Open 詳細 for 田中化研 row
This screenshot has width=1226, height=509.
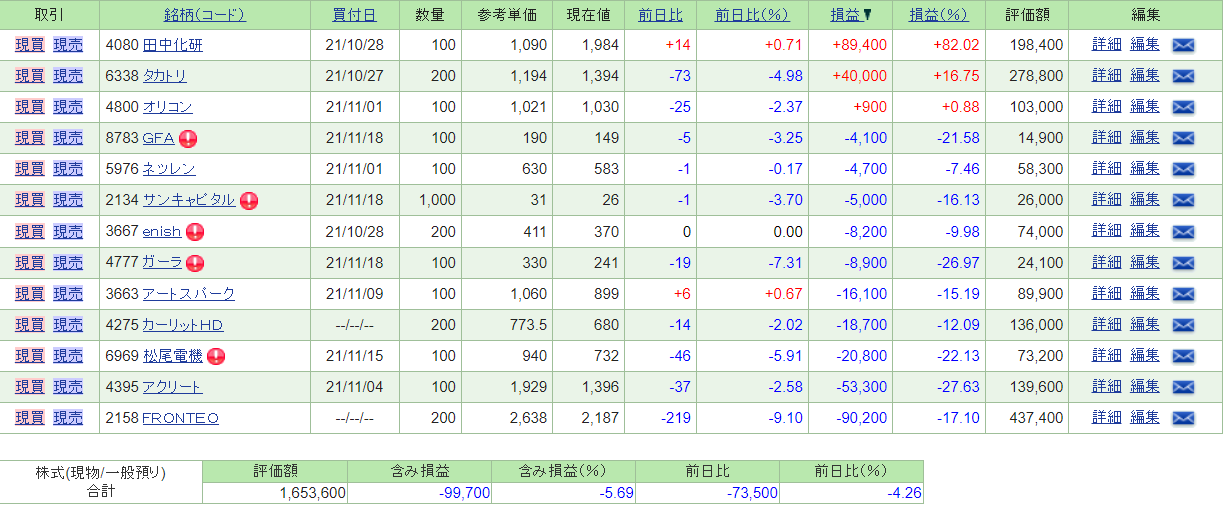pos(1107,45)
